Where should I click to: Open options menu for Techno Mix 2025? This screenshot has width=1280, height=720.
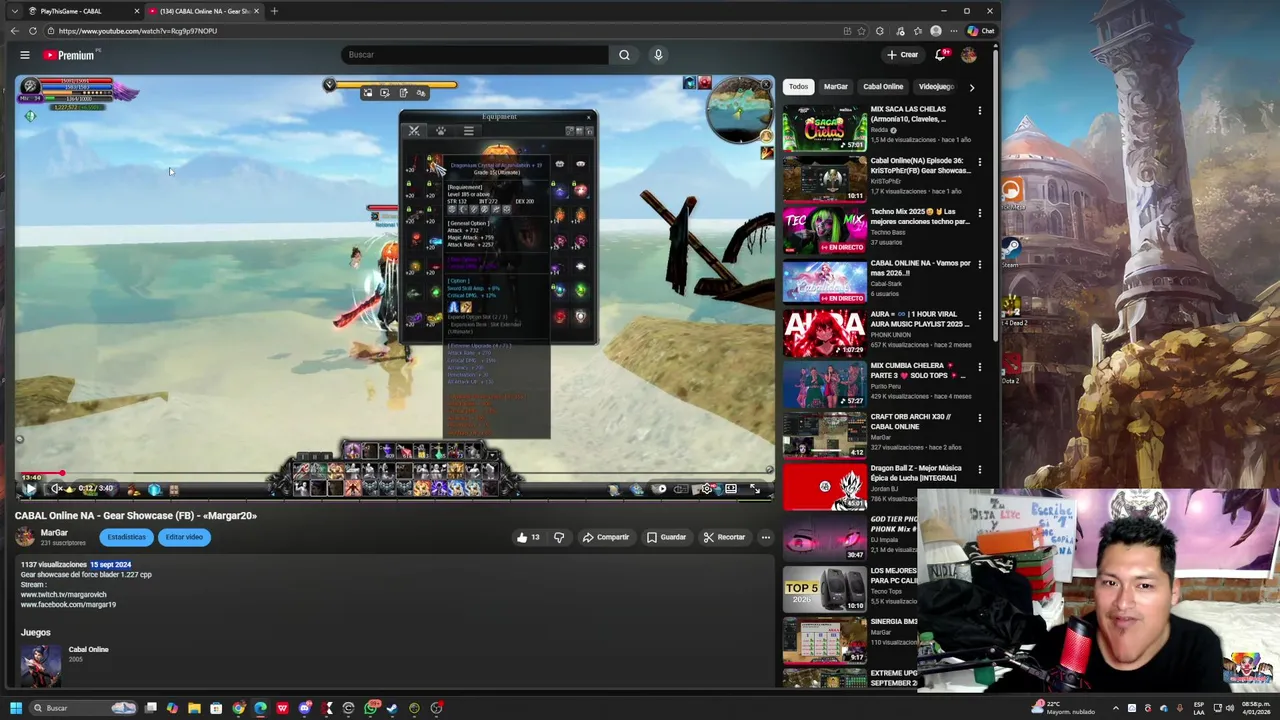point(979,213)
